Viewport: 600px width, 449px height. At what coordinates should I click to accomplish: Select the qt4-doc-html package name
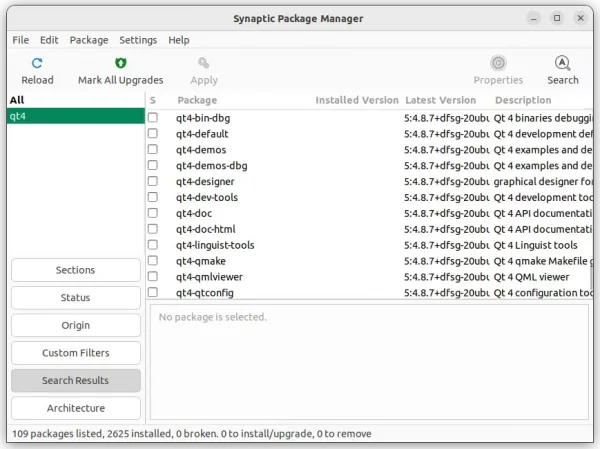click(205, 229)
